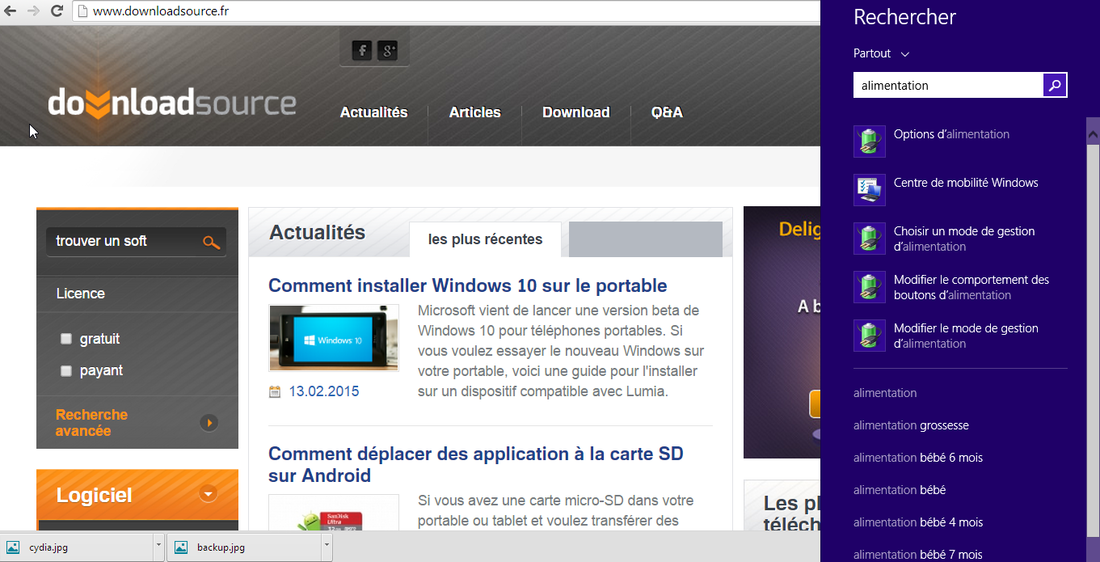Reload the page with refresh icon
The image size is (1100, 562).
coord(58,11)
